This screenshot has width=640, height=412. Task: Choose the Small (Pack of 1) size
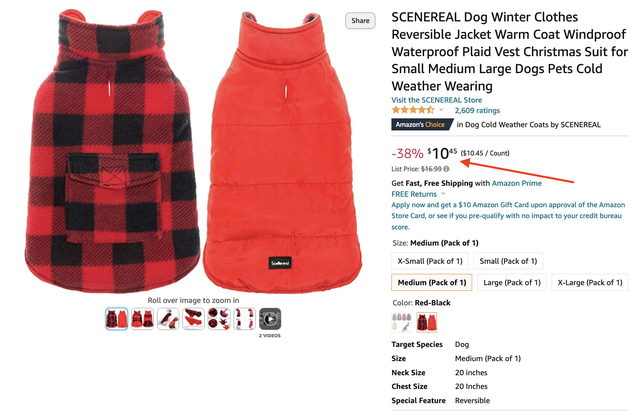[x=508, y=261]
